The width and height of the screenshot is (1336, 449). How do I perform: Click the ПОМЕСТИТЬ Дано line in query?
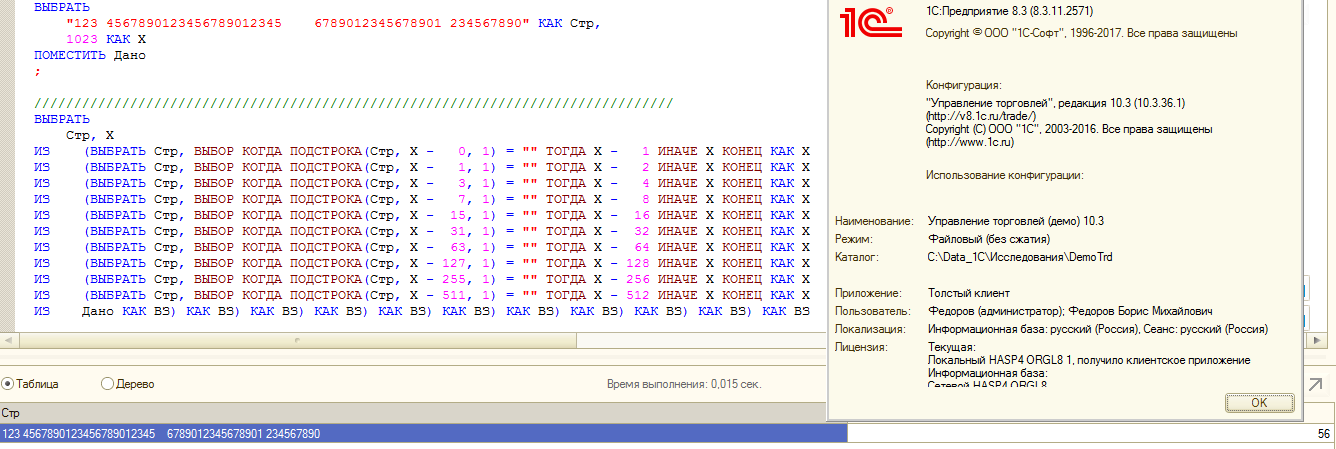coord(90,55)
